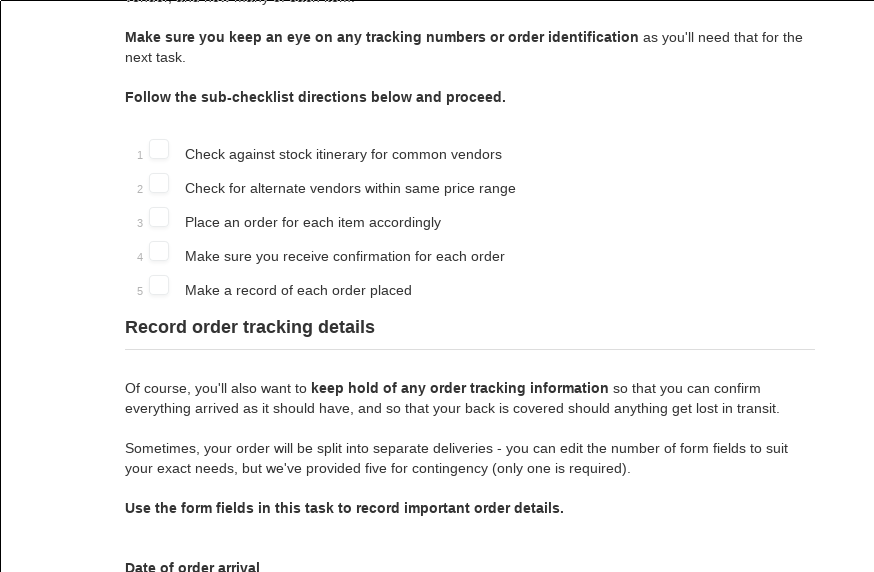Mark 'Place an order for each item' done

[159, 217]
